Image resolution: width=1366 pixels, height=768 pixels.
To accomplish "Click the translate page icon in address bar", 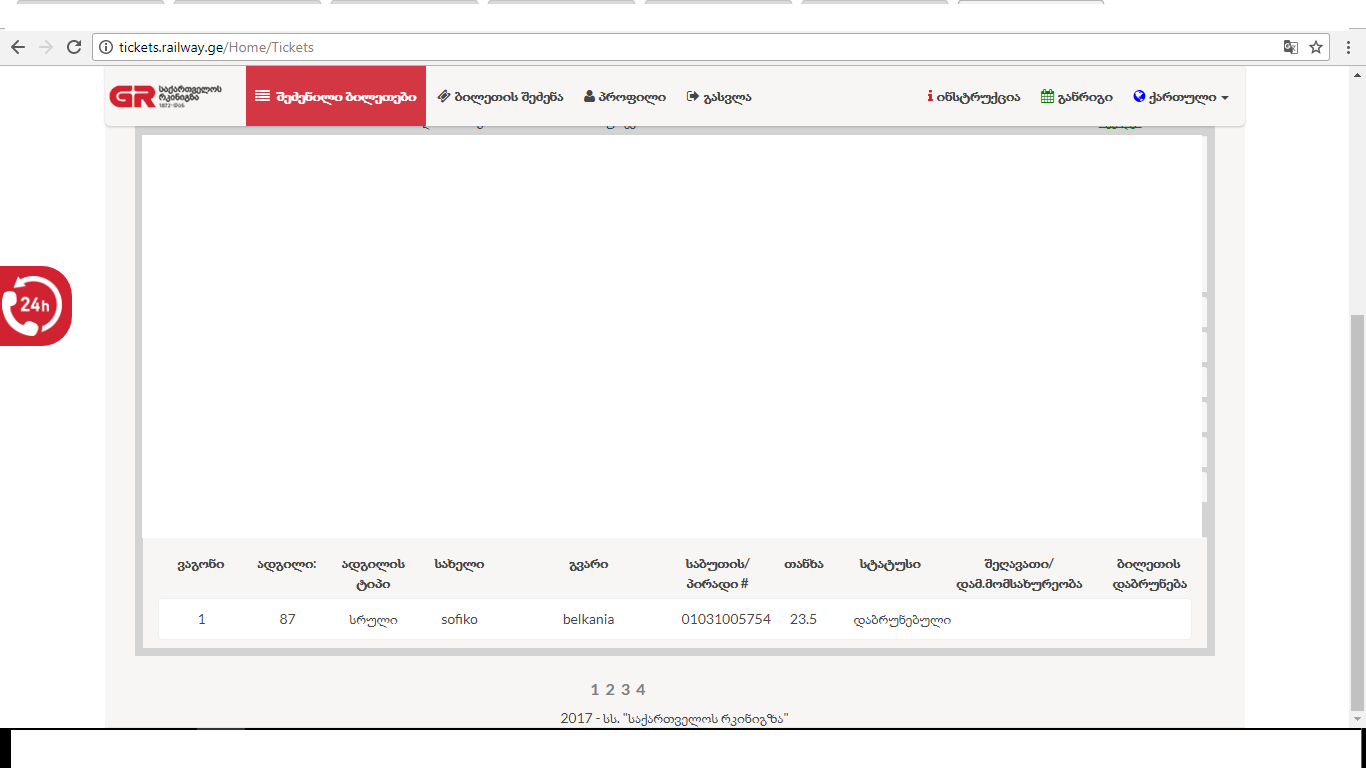I will (1291, 47).
